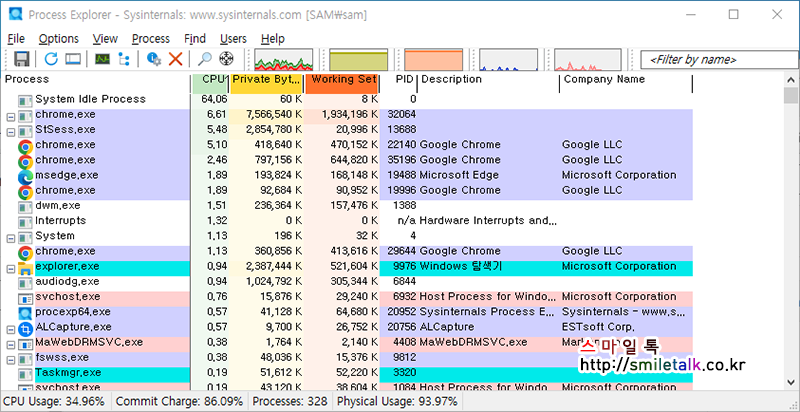Sort by the Private Bytes column header
The height and width of the screenshot is (412, 800).
click(x=266, y=83)
